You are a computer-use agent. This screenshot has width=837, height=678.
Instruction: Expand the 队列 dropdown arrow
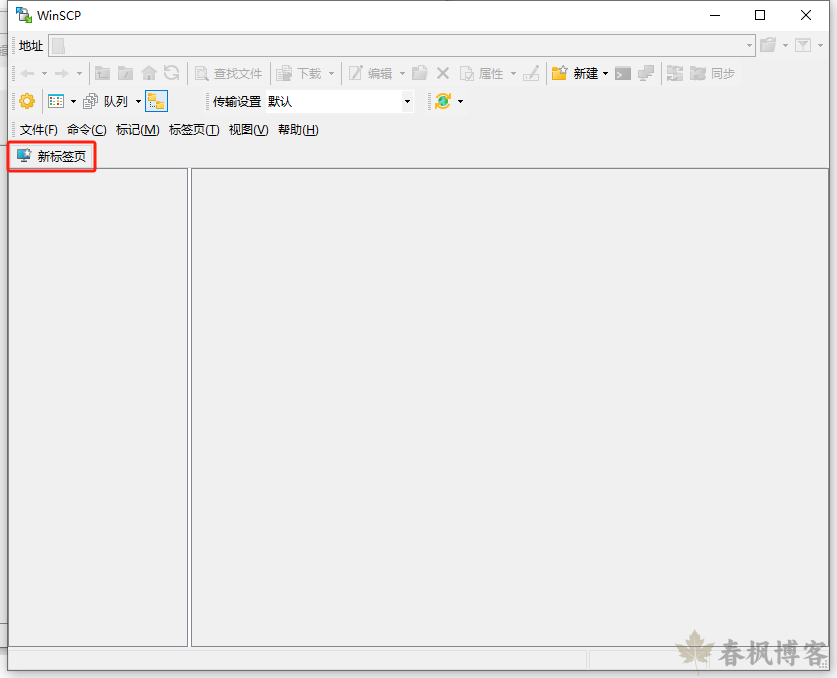point(138,101)
